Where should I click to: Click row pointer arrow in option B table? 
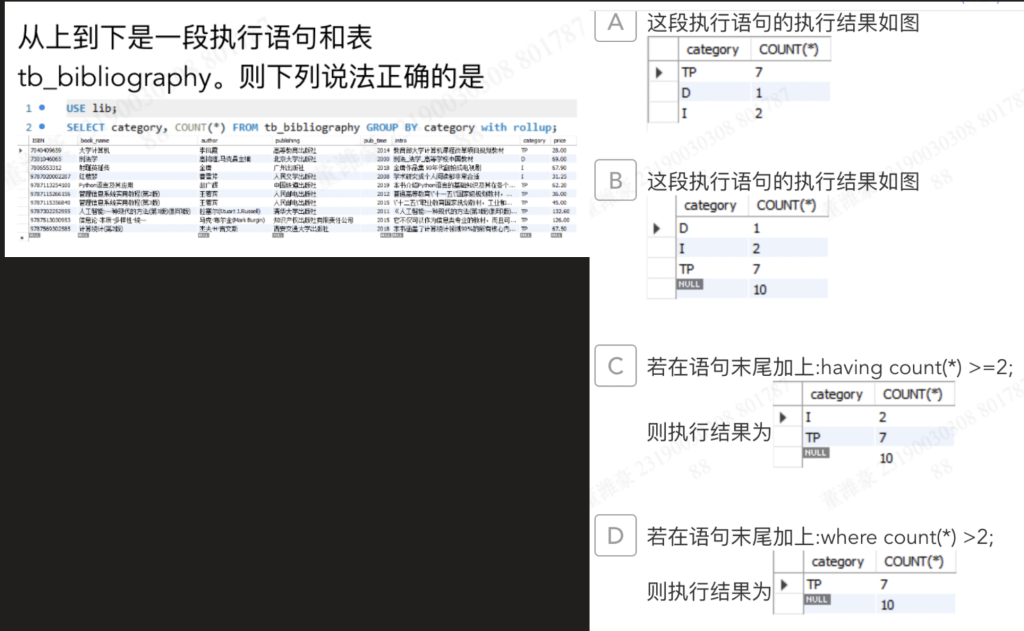[x=659, y=228]
